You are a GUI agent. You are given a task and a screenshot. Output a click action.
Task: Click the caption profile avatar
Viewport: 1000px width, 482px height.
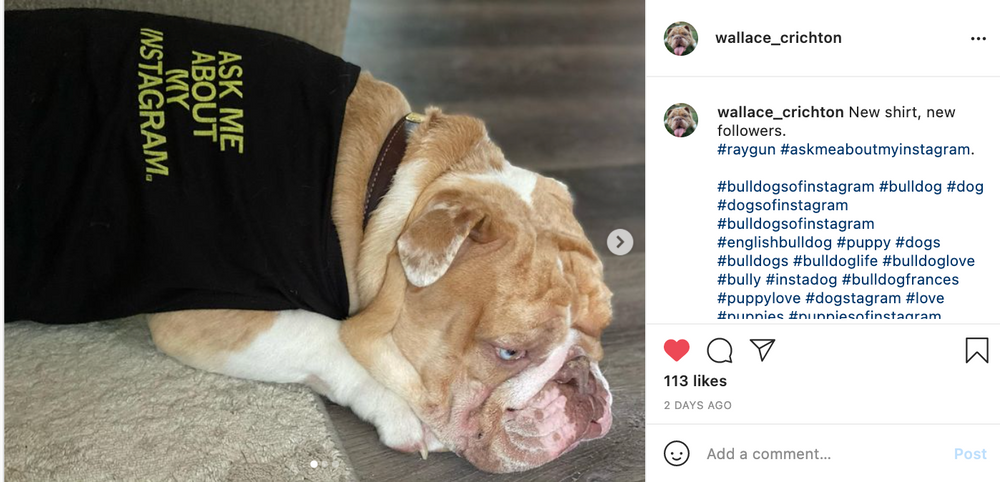(x=681, y=120)
